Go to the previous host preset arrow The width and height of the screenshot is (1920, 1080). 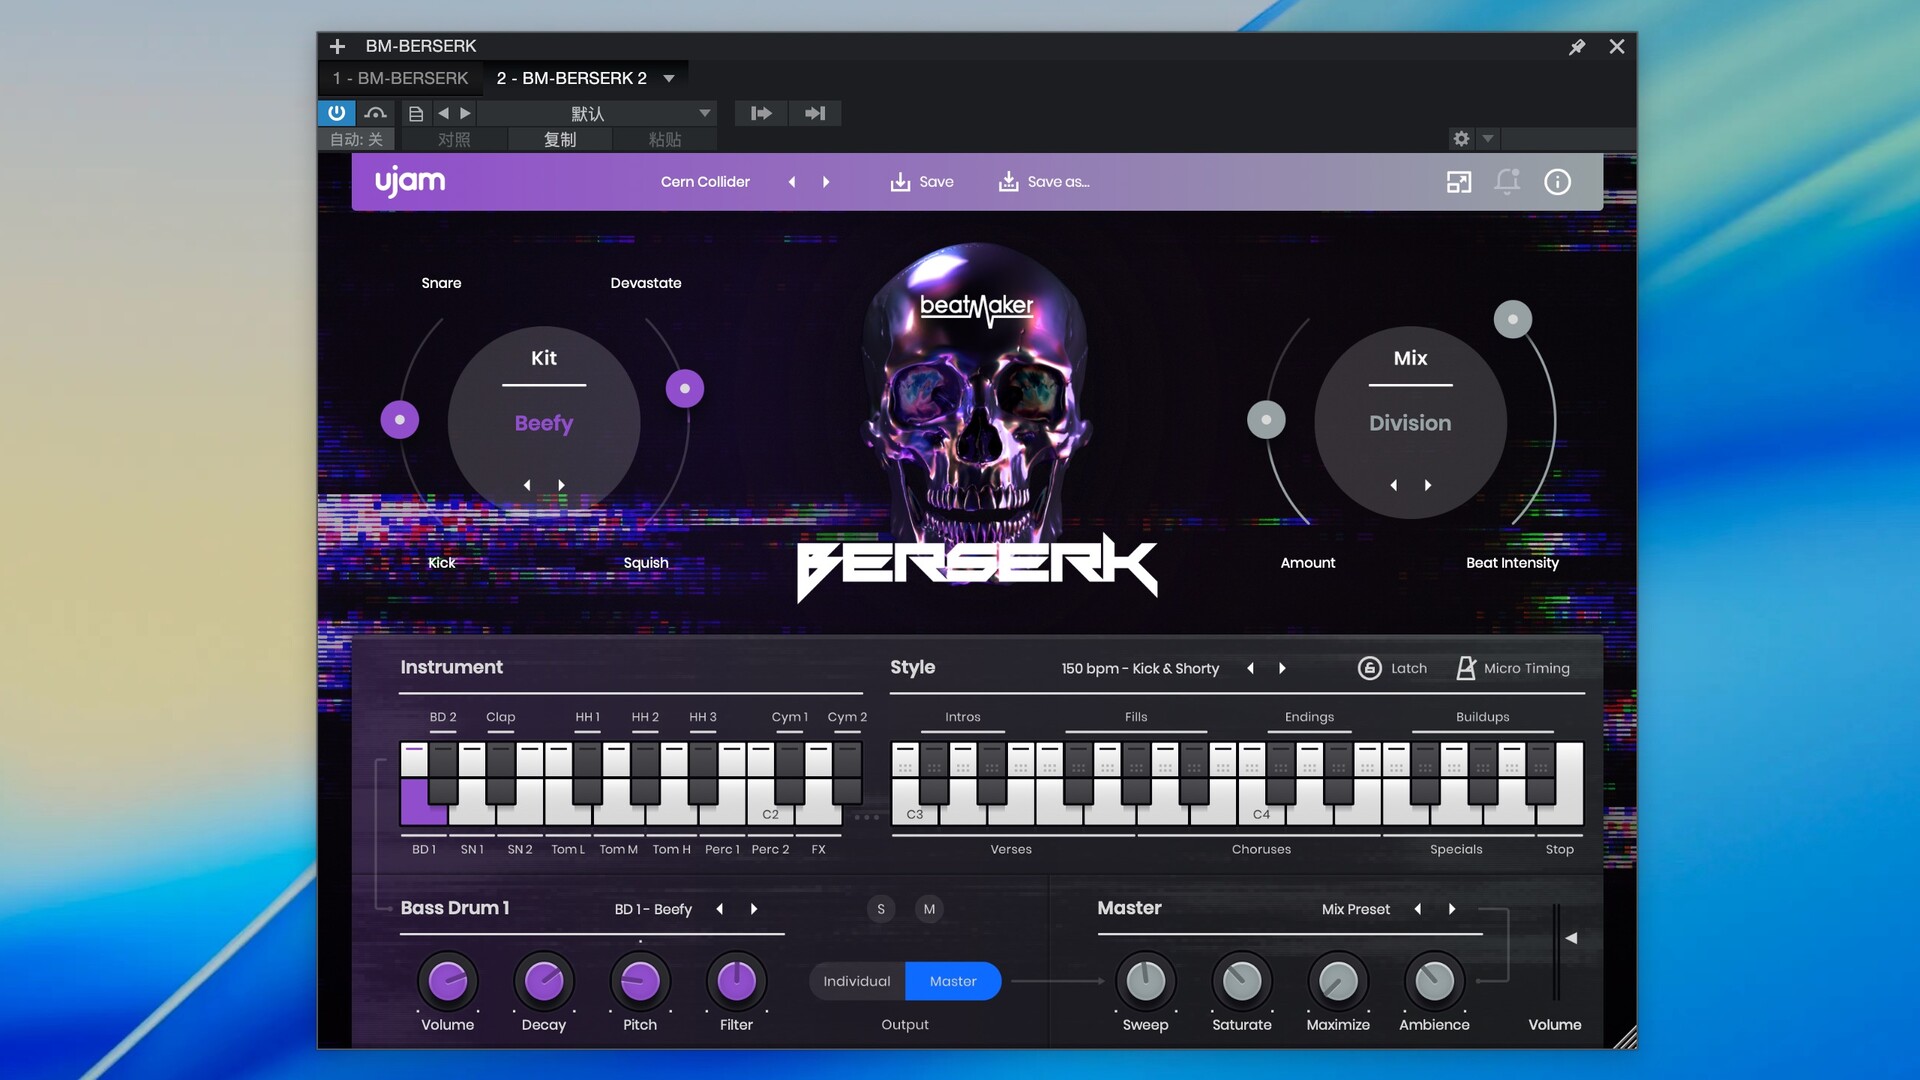(443, 113)
